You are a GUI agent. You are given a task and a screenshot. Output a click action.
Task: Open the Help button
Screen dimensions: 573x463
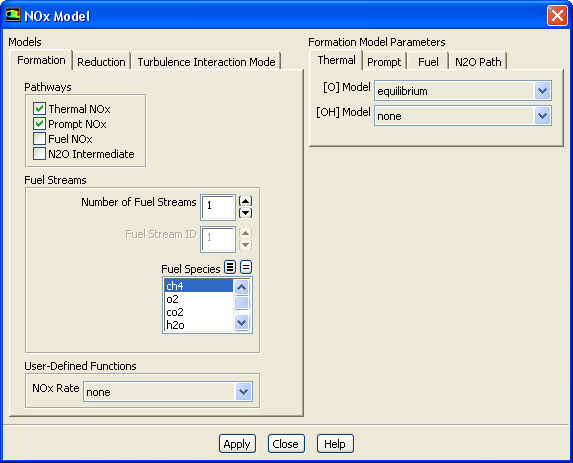point(335,444)
